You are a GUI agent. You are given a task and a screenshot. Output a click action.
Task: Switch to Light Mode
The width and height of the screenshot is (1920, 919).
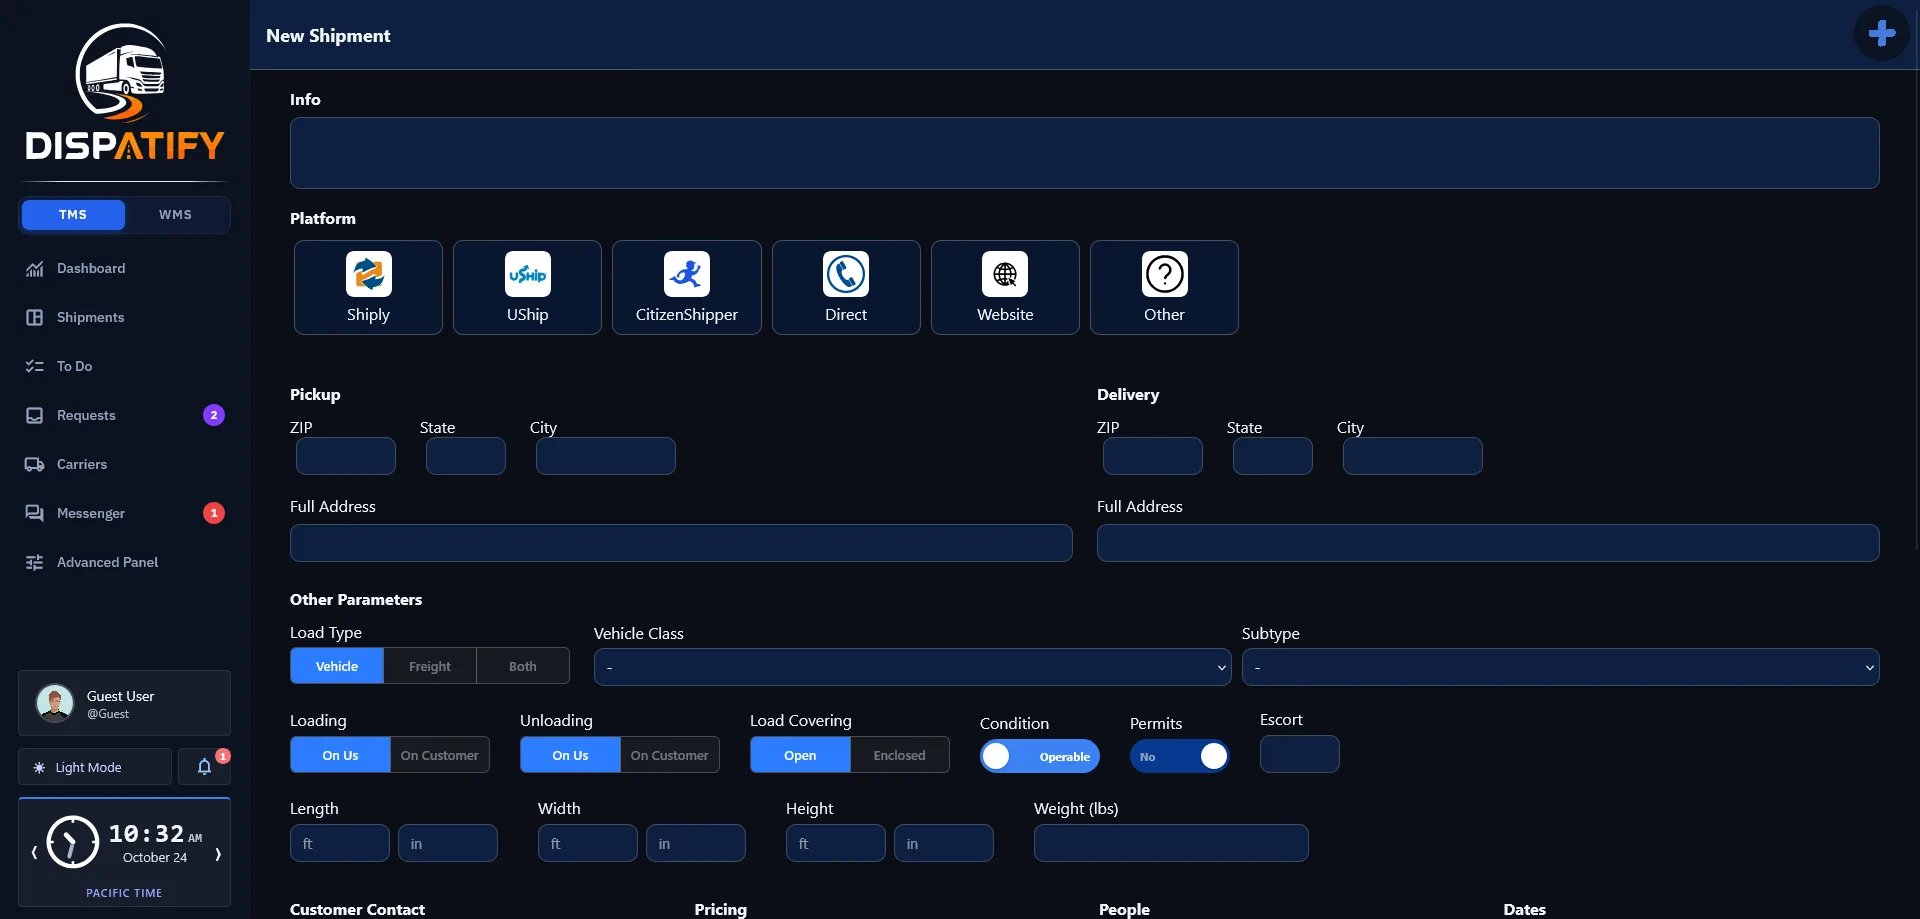(x=95, y=767)
